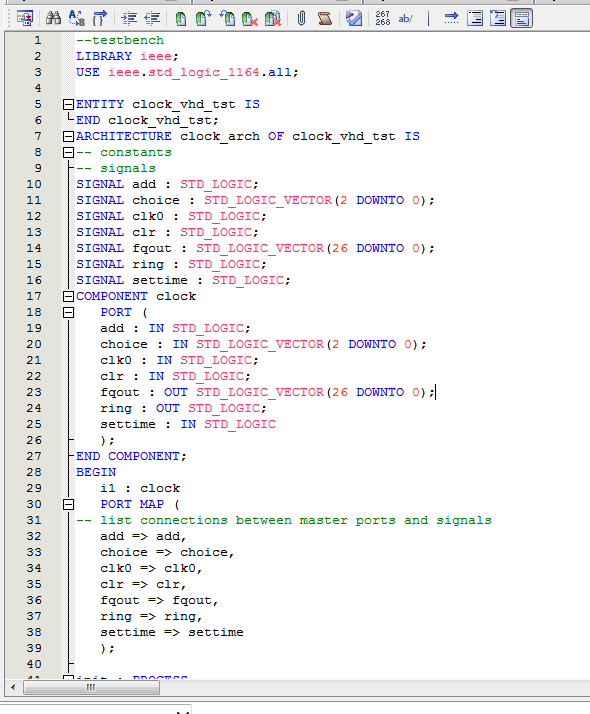The width and height of the screenshot is (590, 714).
Task: Open the Replace tool (A-to-B icon)
Action: (76, 18)
